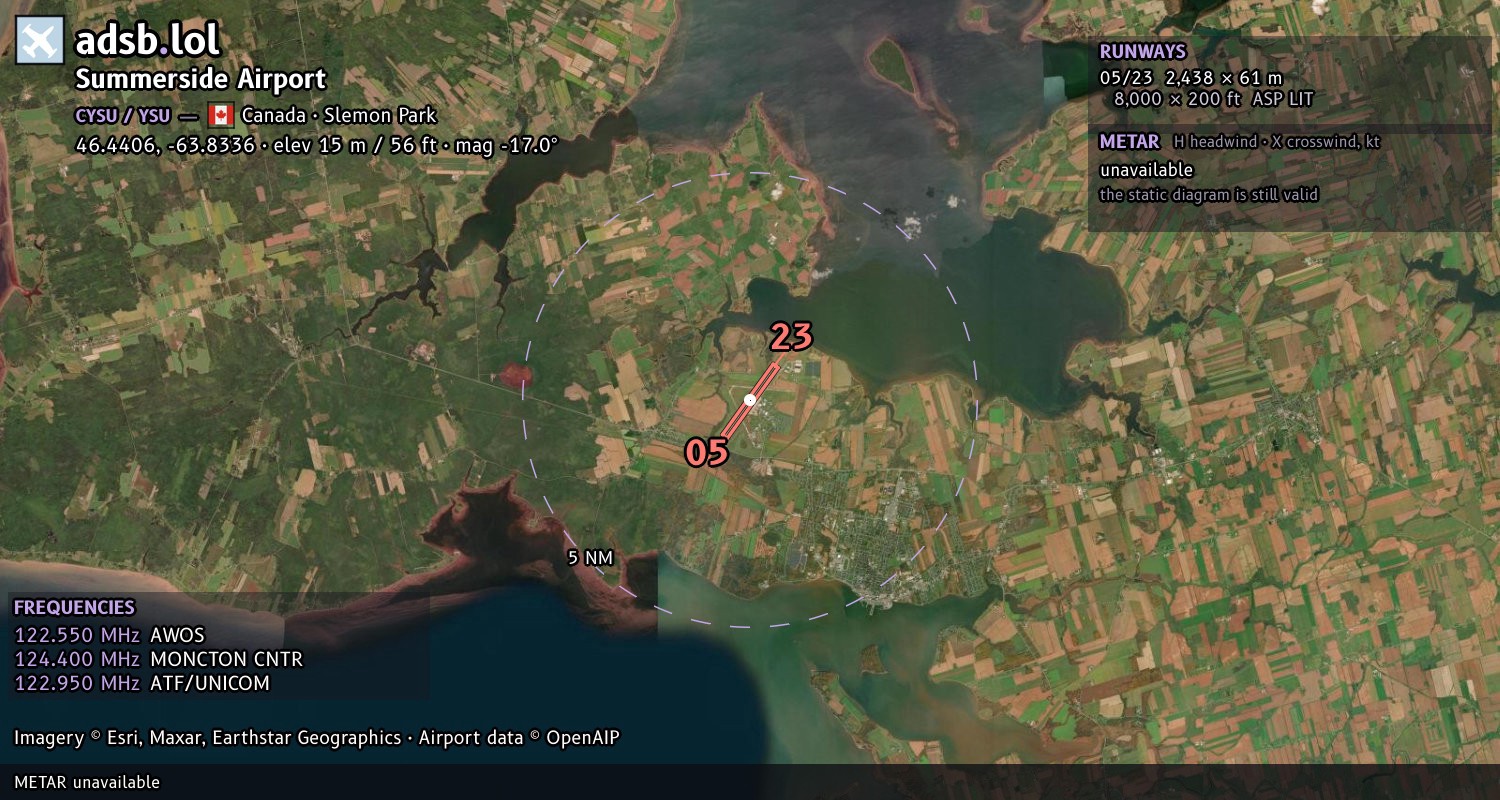Image resolution: width=1500 pixels, height=800 pixels.
Task: Click the 5 NM range ring label
Action: (x=590, y=558)
